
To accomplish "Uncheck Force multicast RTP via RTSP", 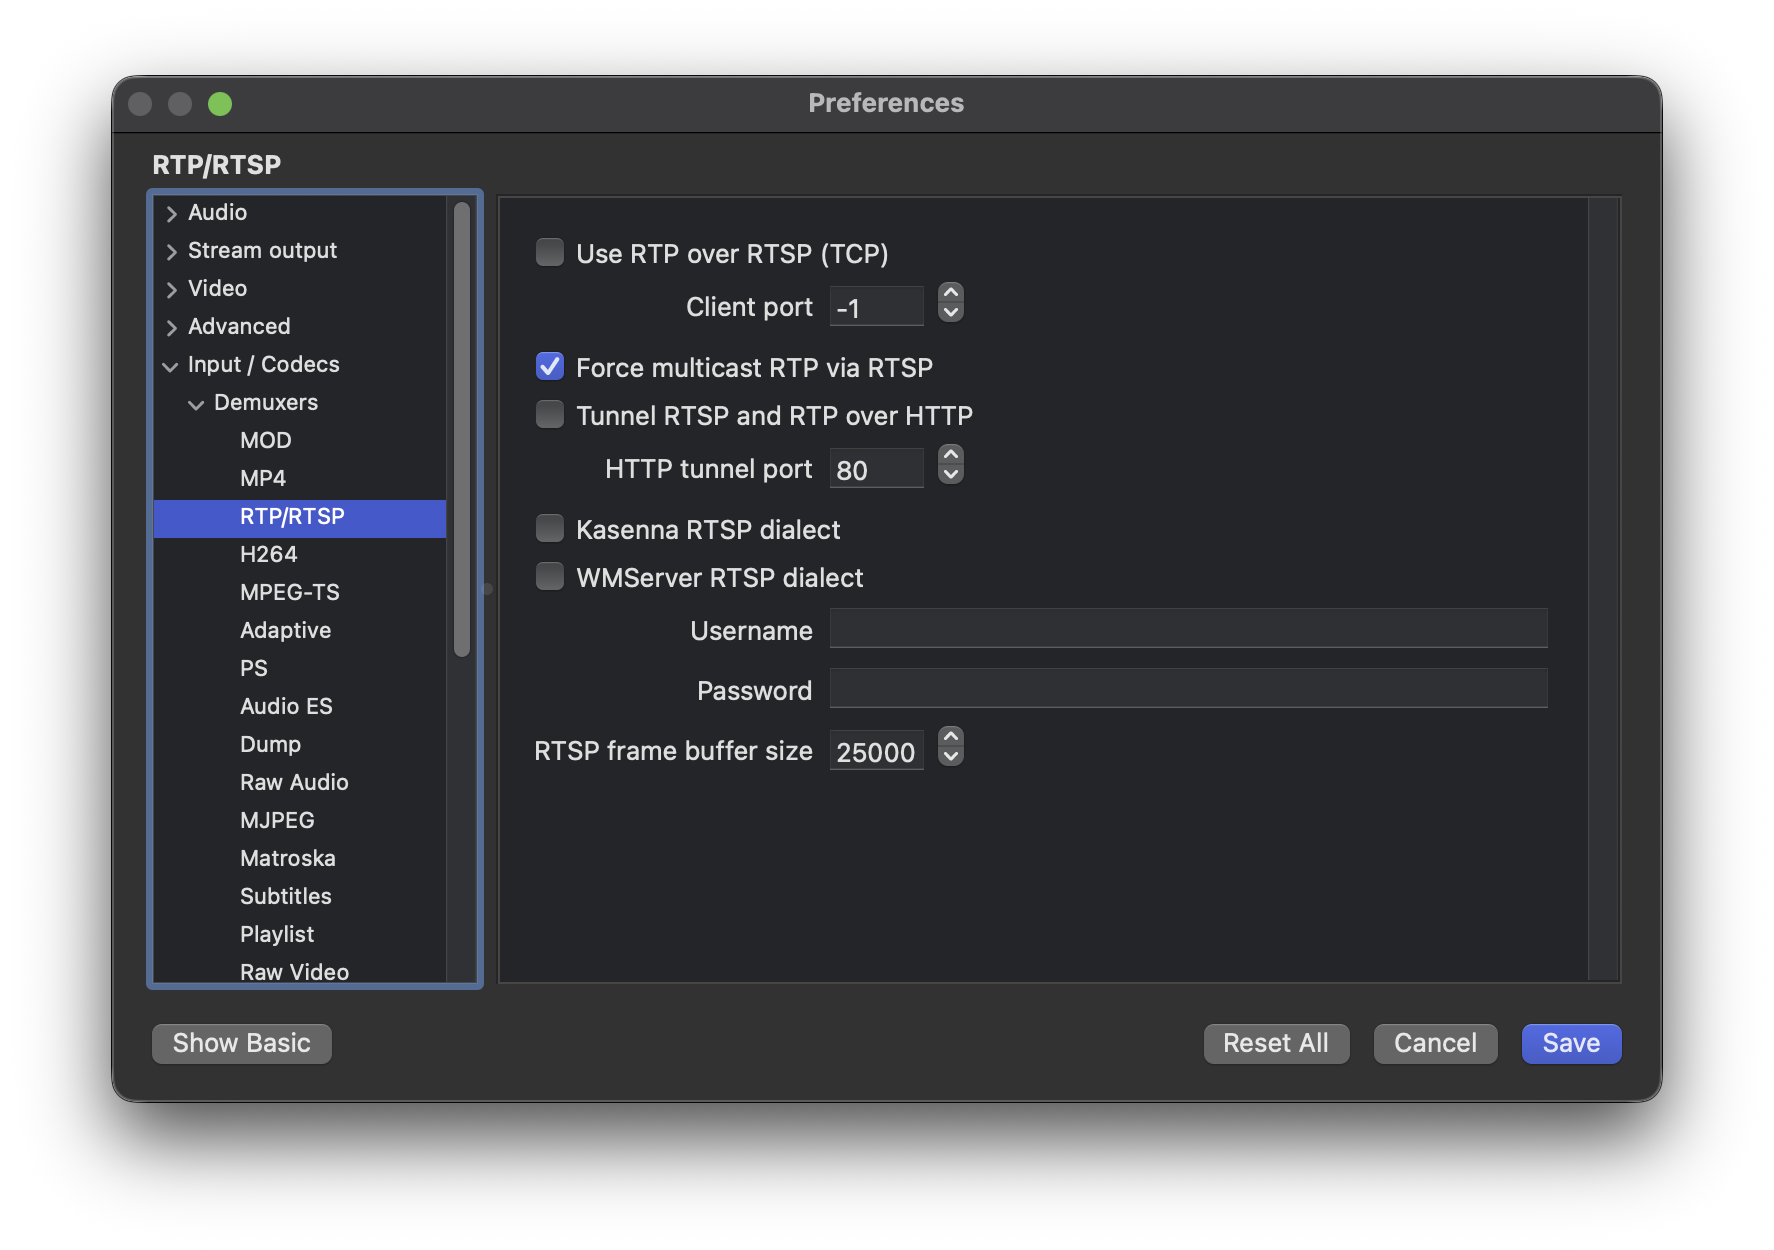I will point(550,367).
